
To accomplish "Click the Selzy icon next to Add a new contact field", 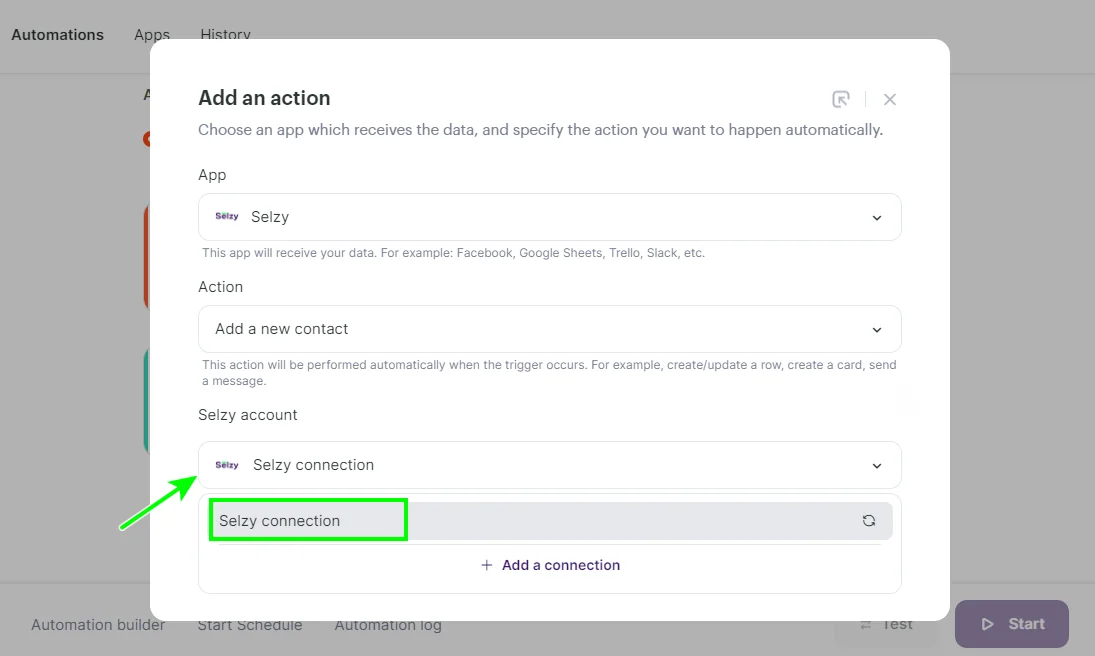I will (227, 217).
